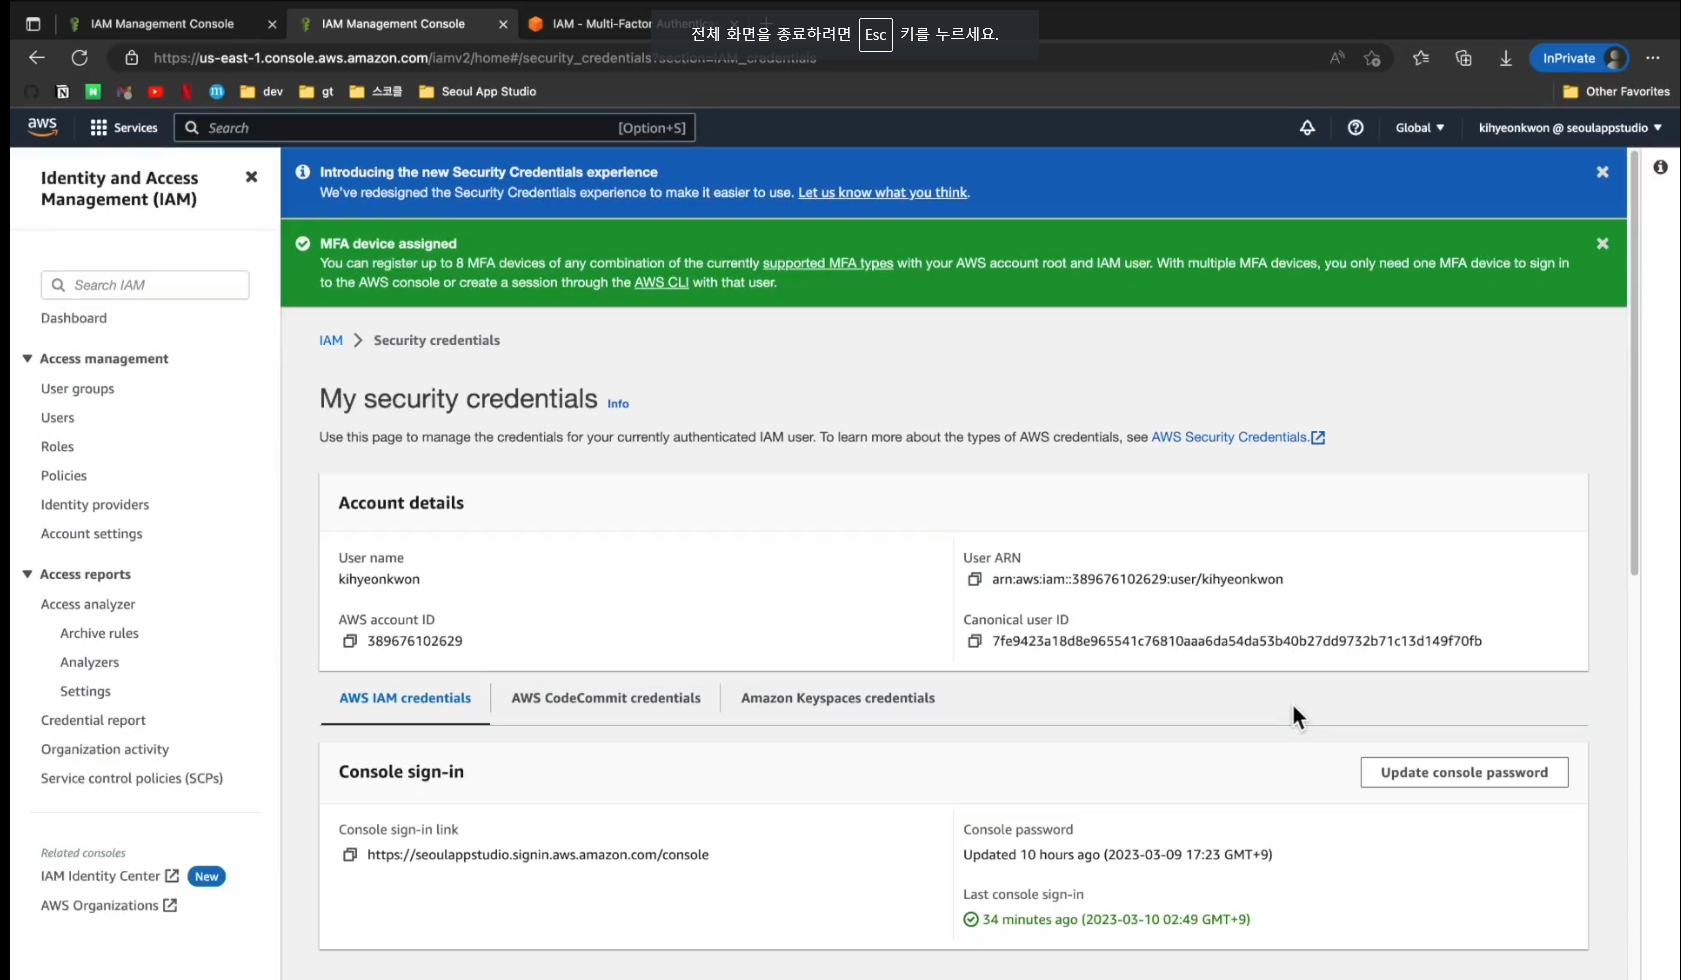This screenshot has width=1681, height=980.
Task: Open the 'Let us know what you think' link
Action: click(883, 193)
